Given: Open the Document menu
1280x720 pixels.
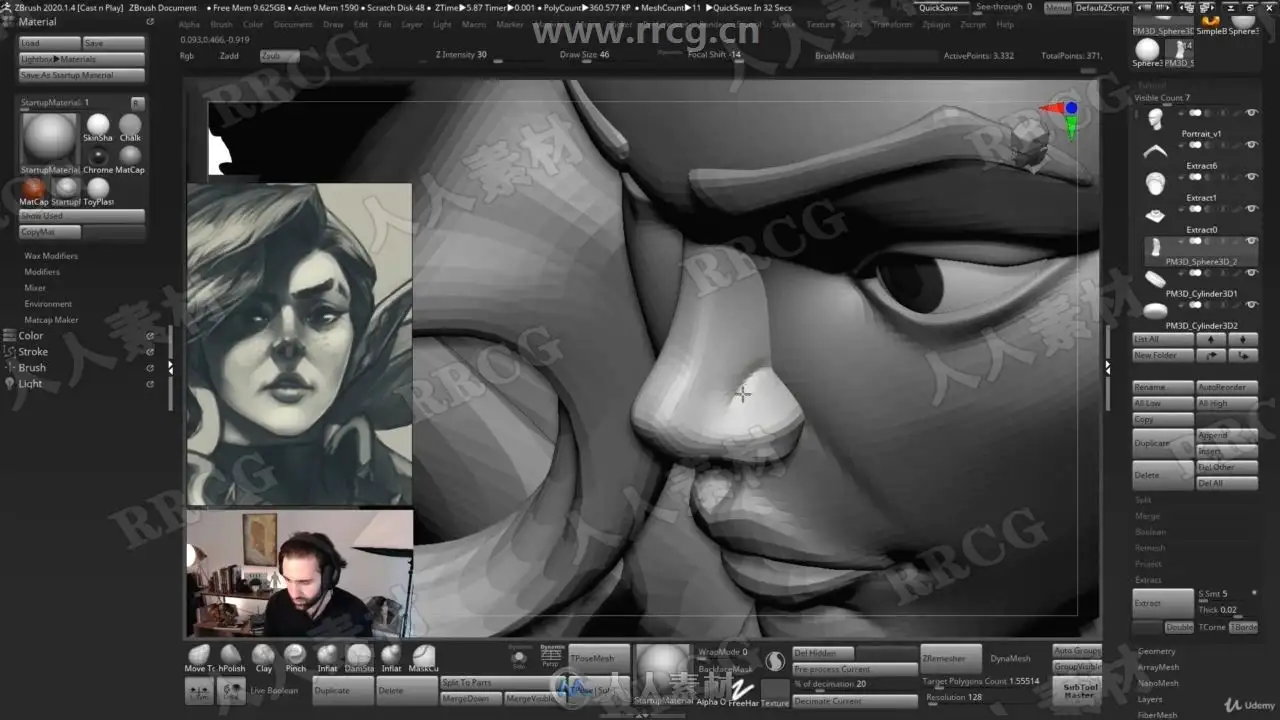Looking at the screenshot, I should [293, 24].
